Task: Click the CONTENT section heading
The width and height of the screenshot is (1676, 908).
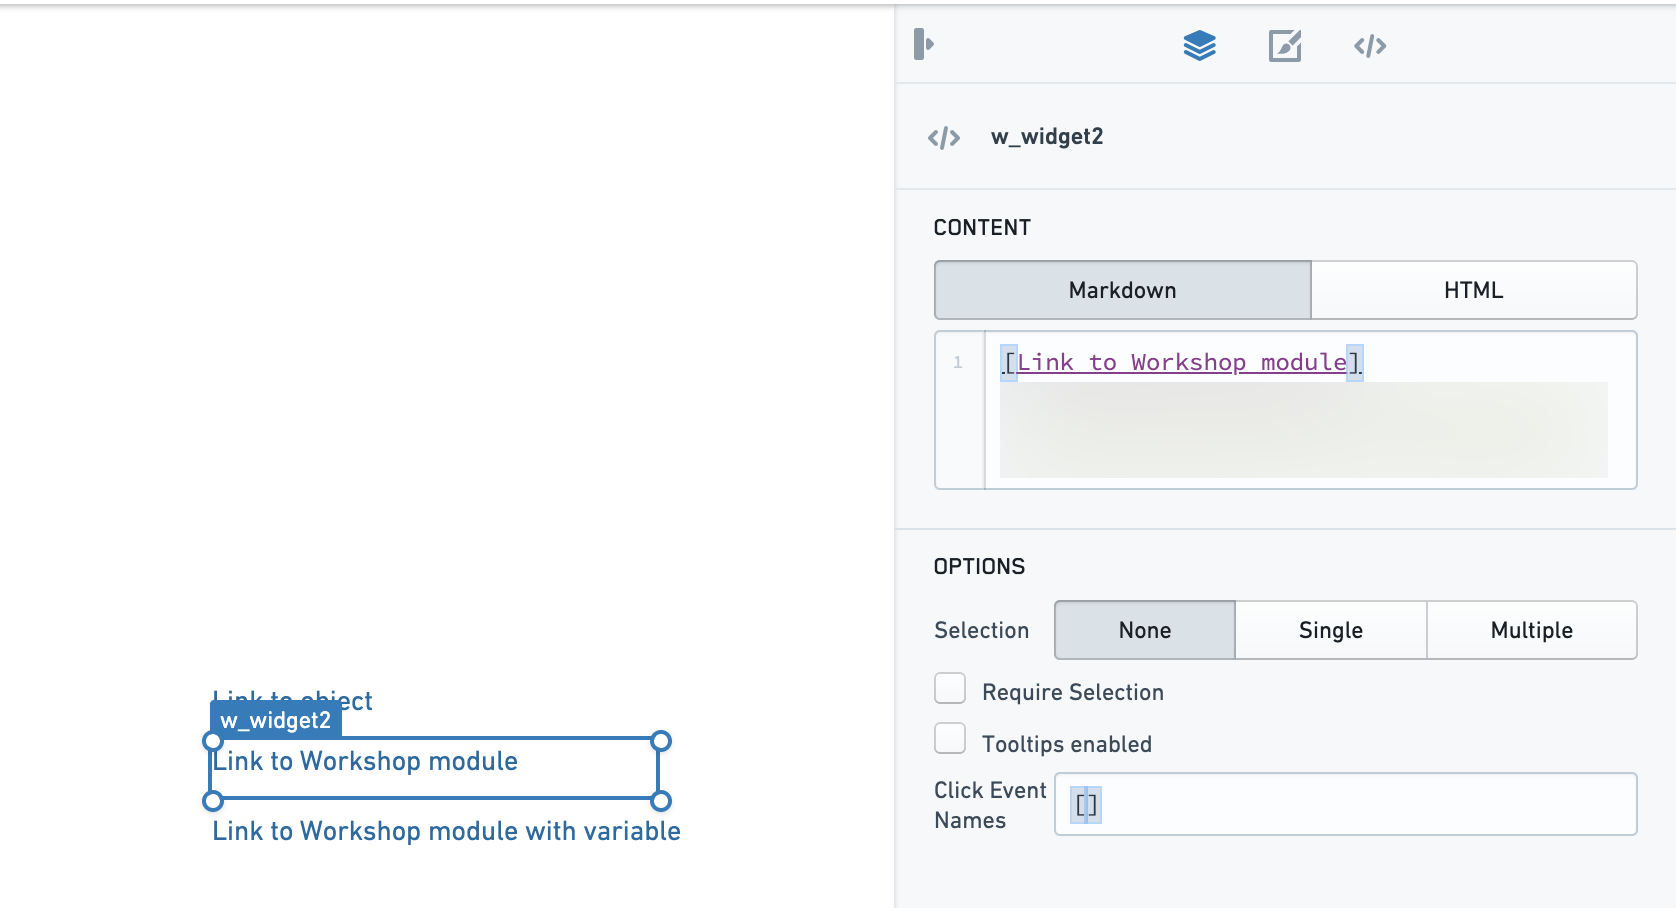Action: [x=982, y=228]
